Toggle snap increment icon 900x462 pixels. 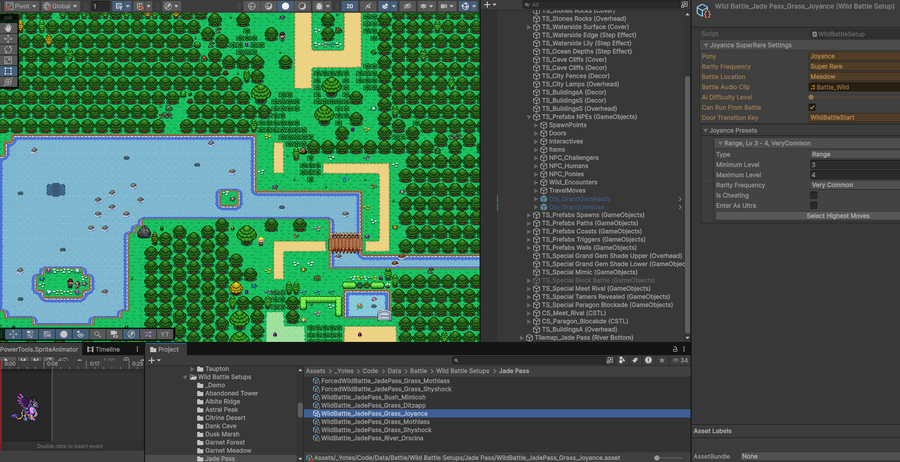tap(140, 6)
